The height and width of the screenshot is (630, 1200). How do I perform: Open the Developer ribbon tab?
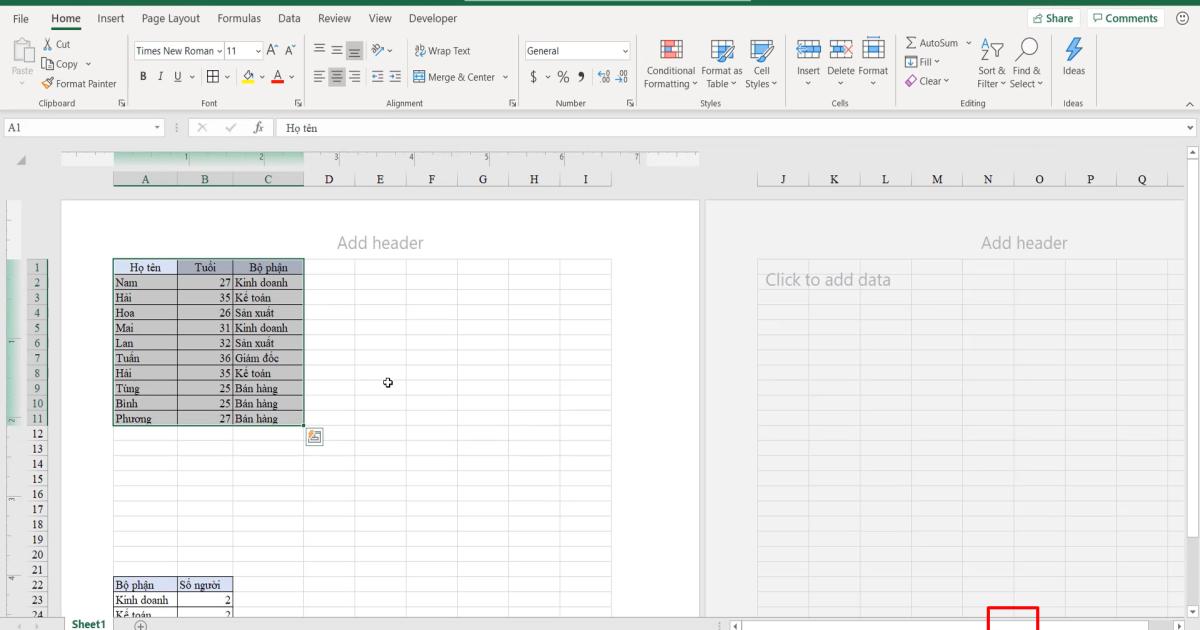pos(432,18)
